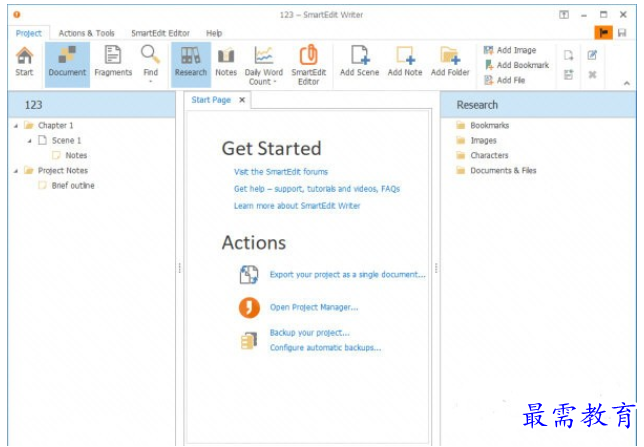Open the Bookmarks research folder
This screenshot has height=447, width=644.
point(490,125)
